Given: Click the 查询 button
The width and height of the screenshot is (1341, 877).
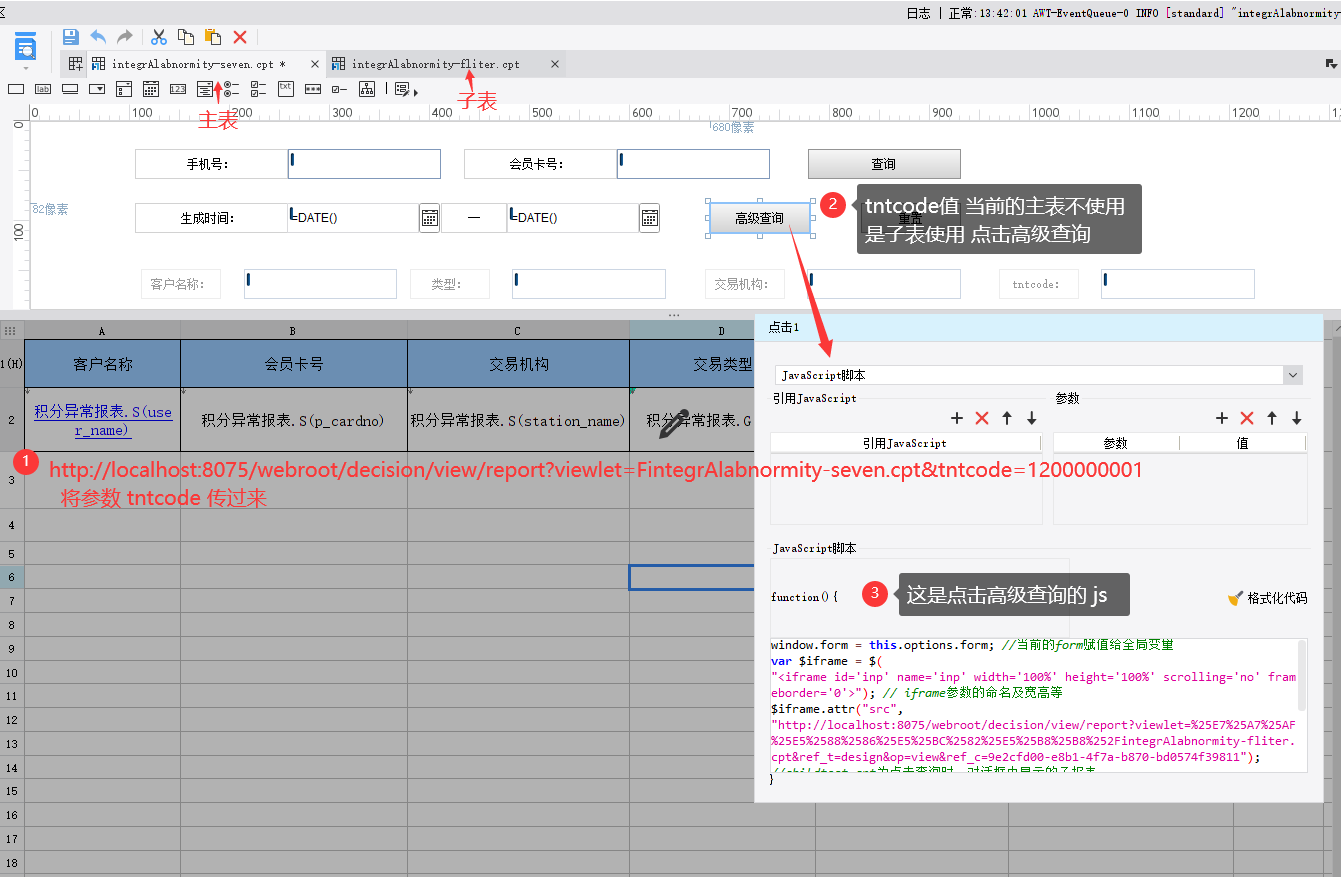Looking at the screenshot, I should [884, 164].
